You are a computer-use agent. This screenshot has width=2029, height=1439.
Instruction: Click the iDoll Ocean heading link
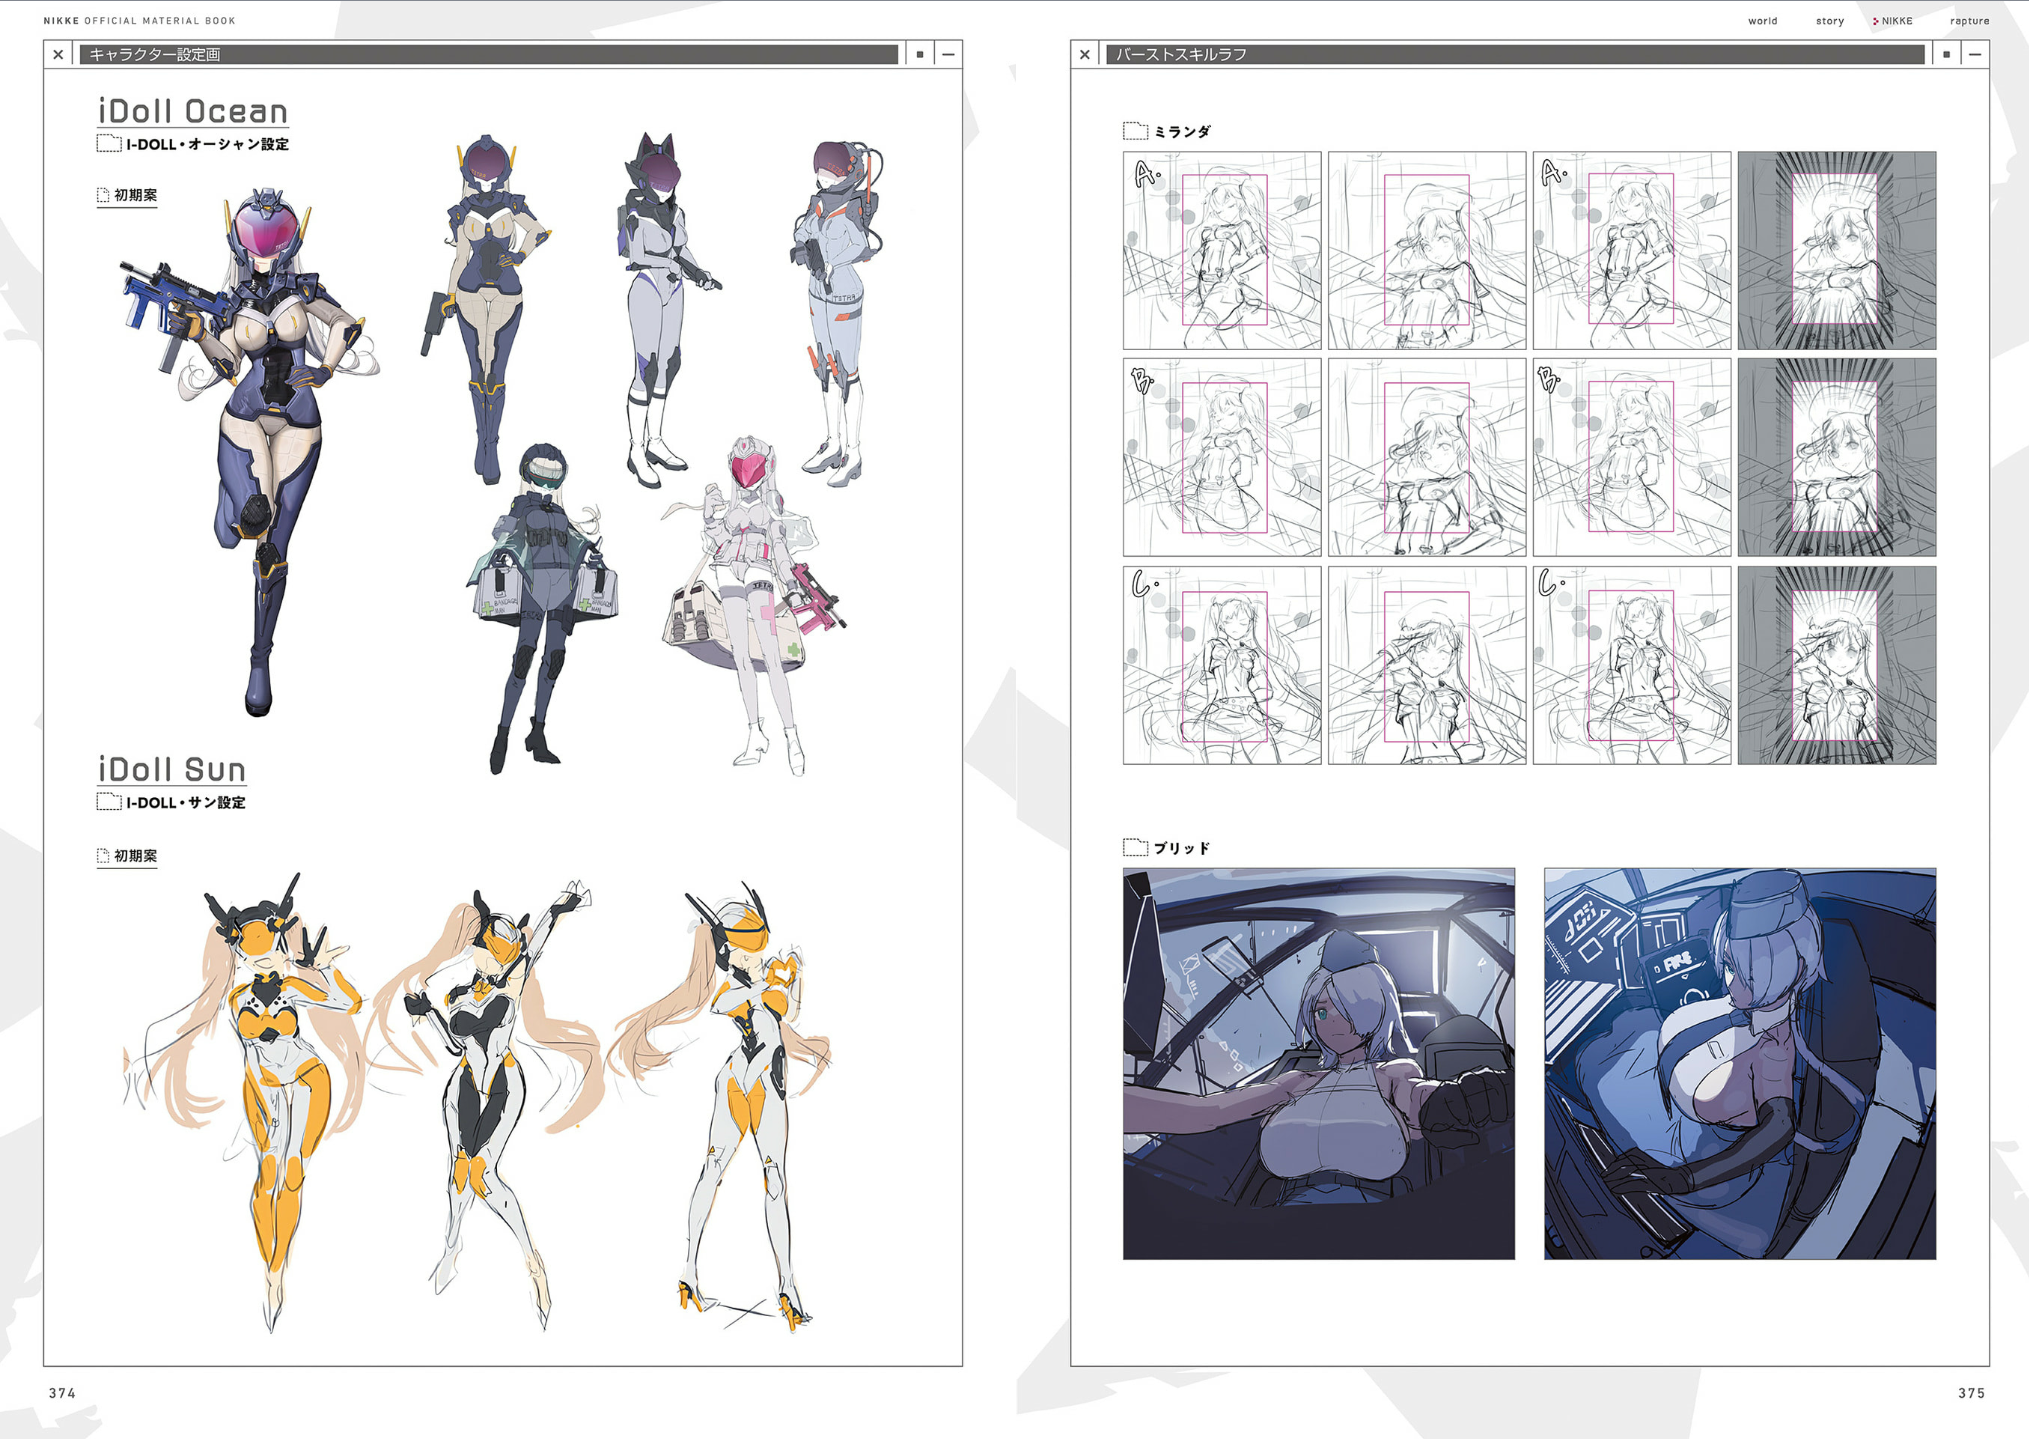point(193,111)
